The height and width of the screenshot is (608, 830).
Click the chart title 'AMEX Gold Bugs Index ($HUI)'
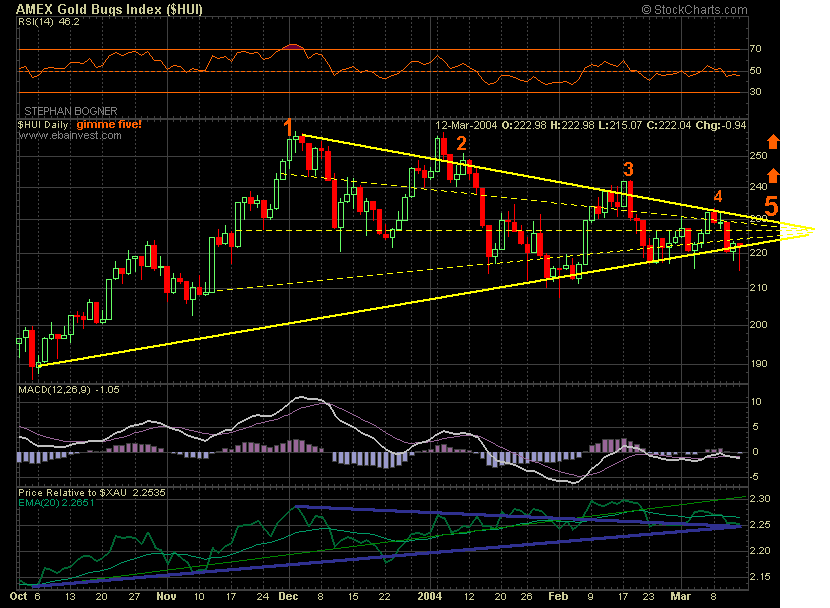click(x=110, y=9)
